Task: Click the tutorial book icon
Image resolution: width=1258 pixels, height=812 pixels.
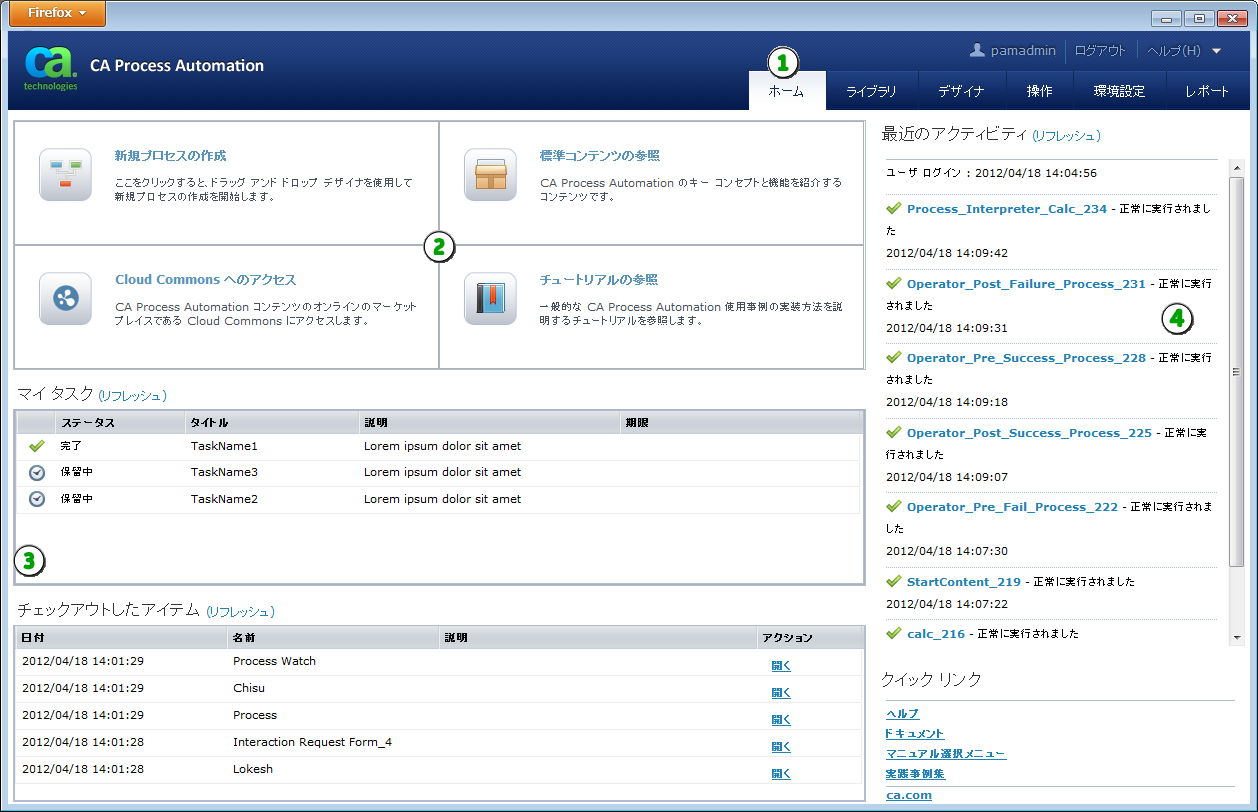Action: (x=490, y=298)
